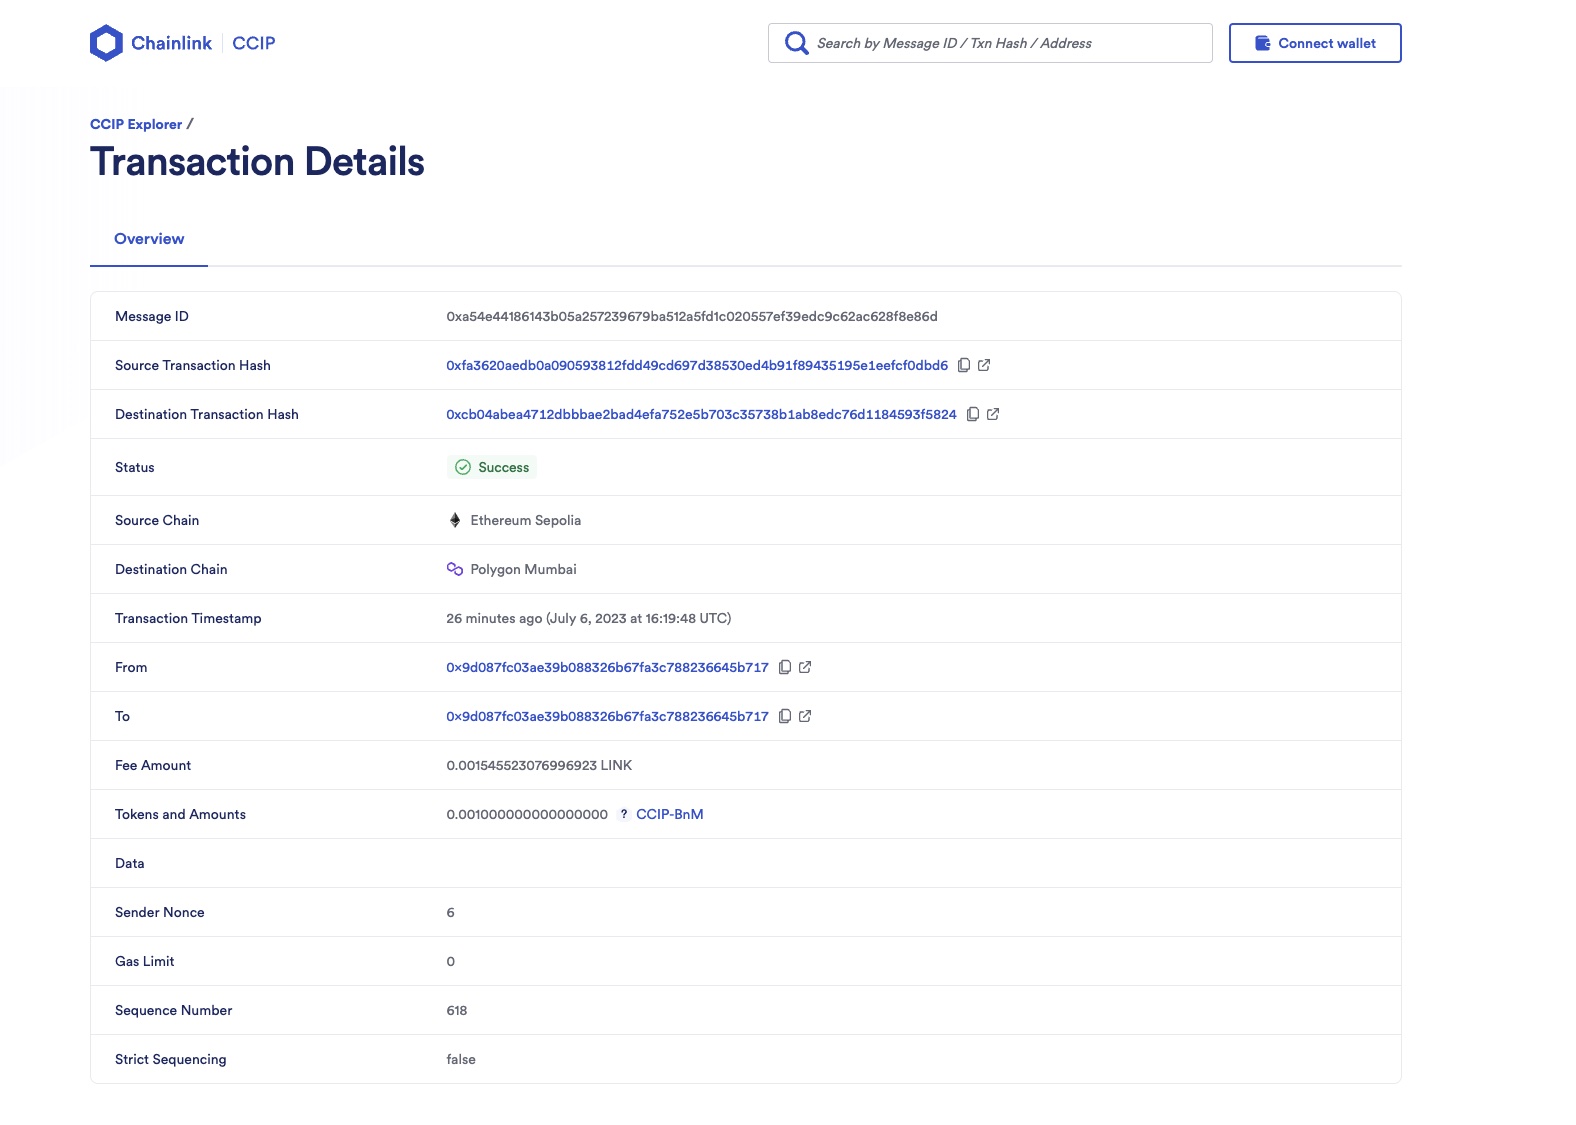Screen dimensions: 1576x1125
Task: Click the Fee Amount label
Action: pyautogui.click(x=153, y=765)
